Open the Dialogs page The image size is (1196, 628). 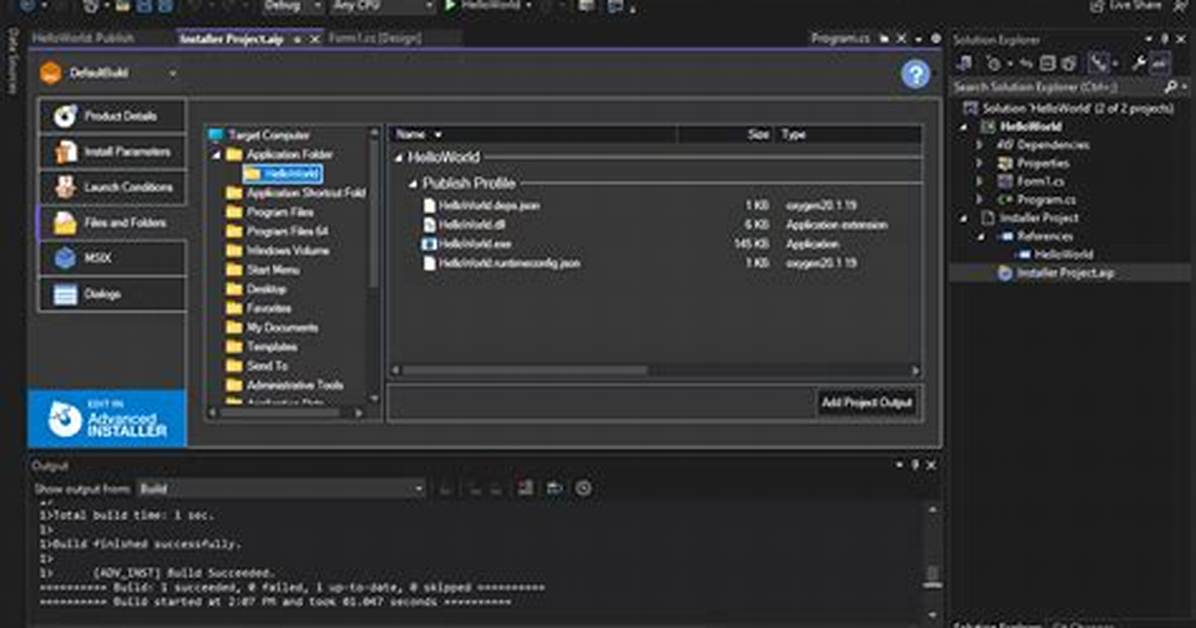click(112, 294)
